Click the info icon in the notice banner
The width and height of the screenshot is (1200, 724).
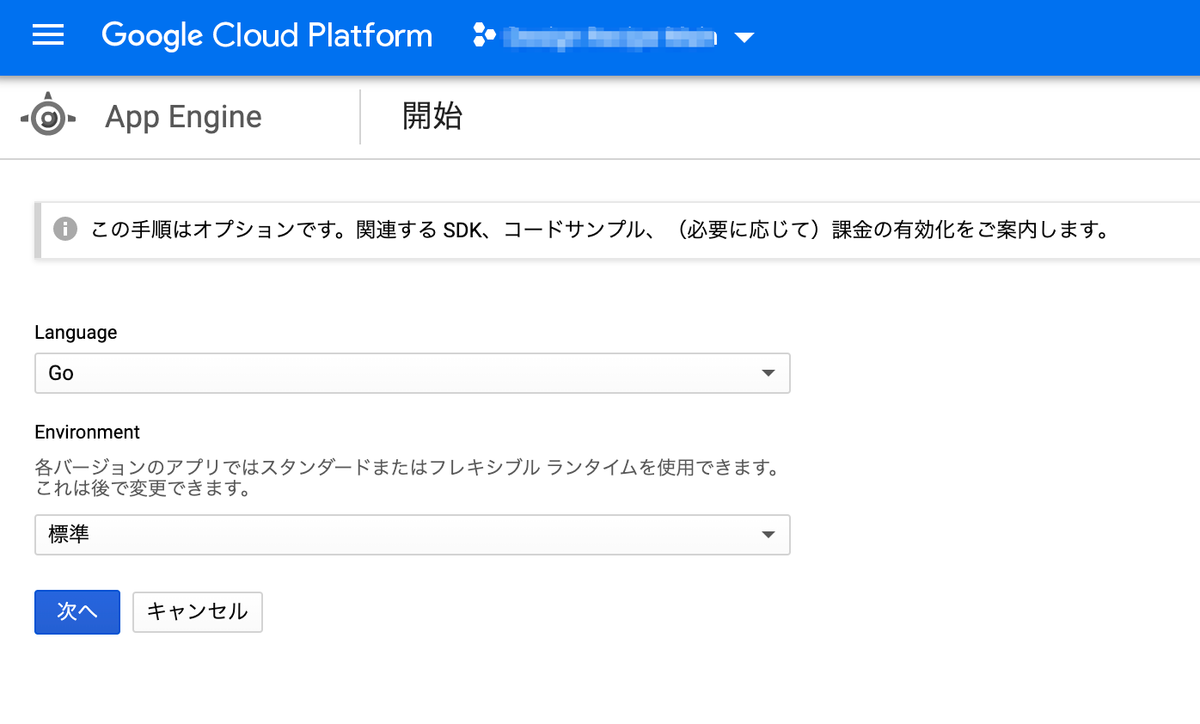pos(65,229)
